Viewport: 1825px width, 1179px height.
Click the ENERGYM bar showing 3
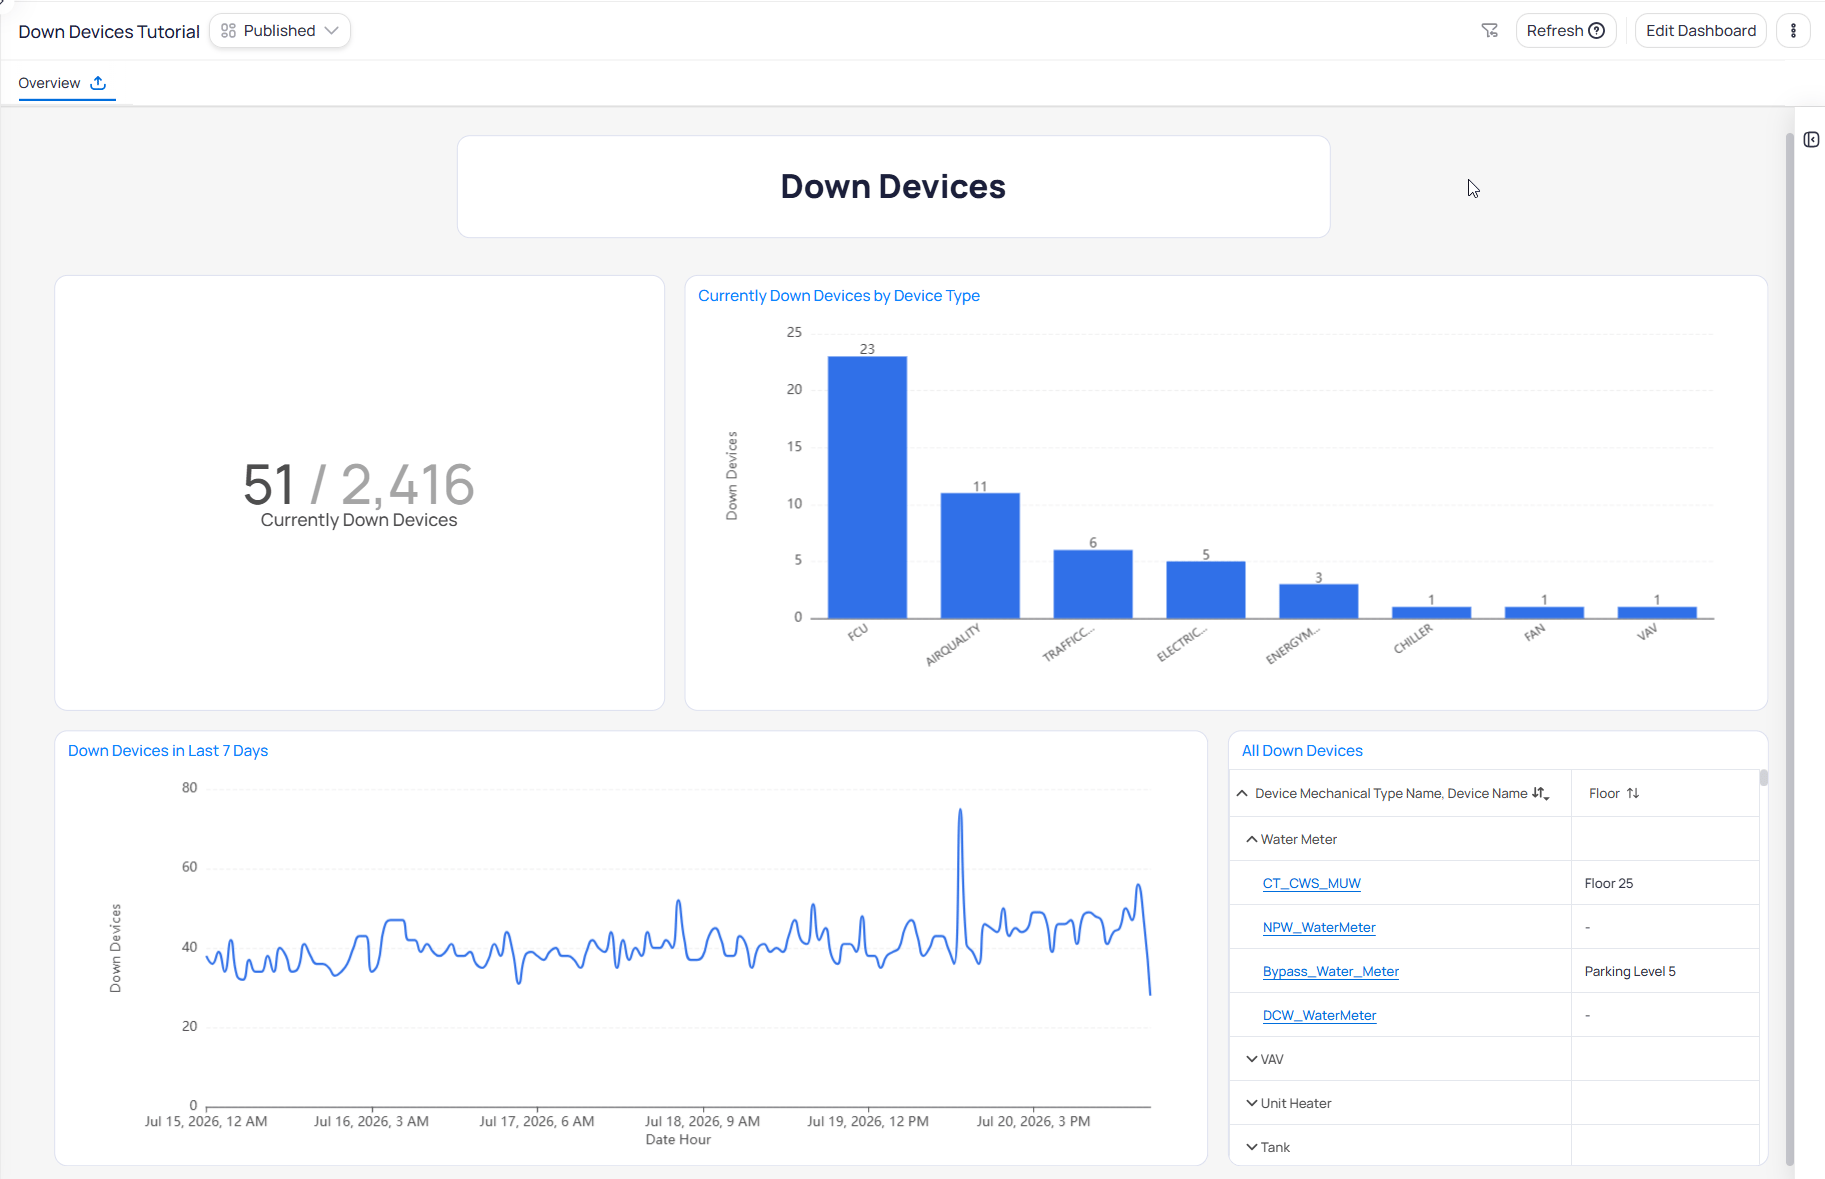click(1319, 601)
